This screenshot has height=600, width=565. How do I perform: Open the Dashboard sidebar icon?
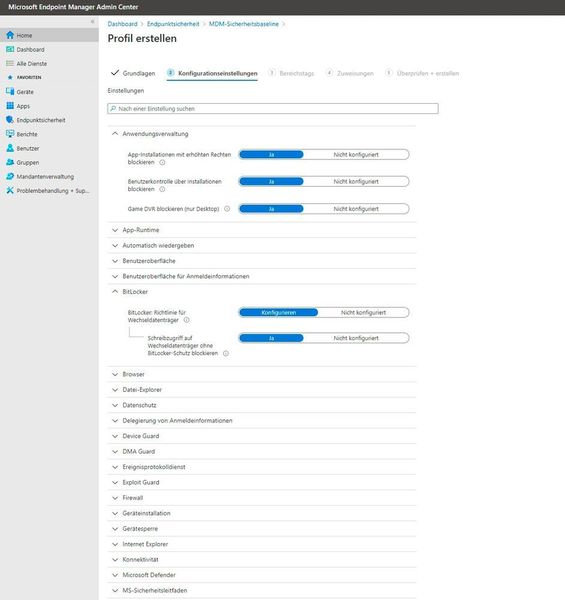click(x=10, y=49)
